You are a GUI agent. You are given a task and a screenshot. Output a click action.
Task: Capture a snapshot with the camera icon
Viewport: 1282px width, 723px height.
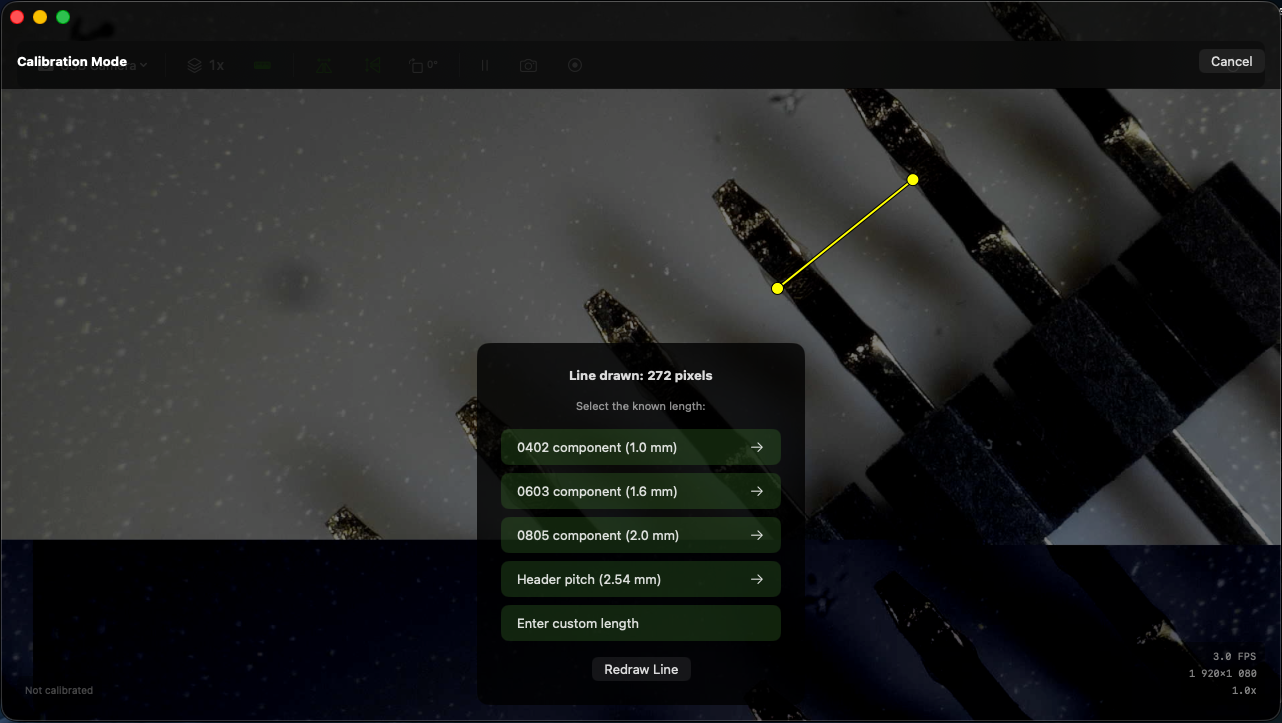click(x=529, y=65)
